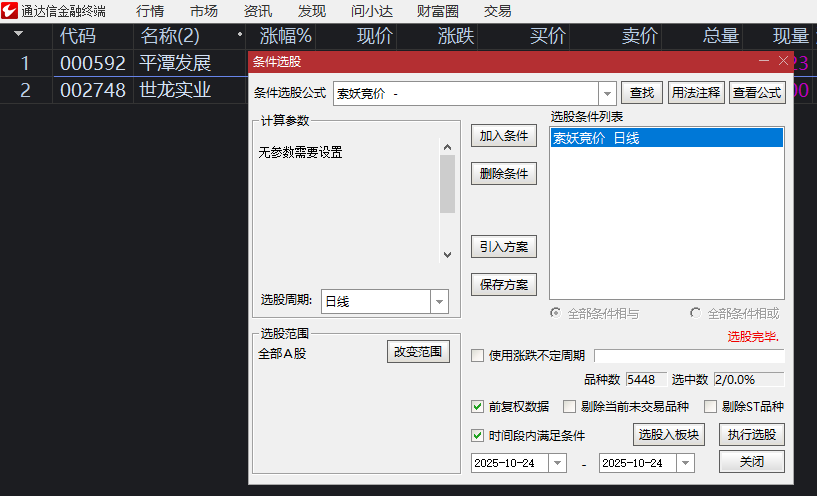Enable 使用涨跌不定周期 checkbox
This screenshot has height=496, width=817.
pos(478,356)
